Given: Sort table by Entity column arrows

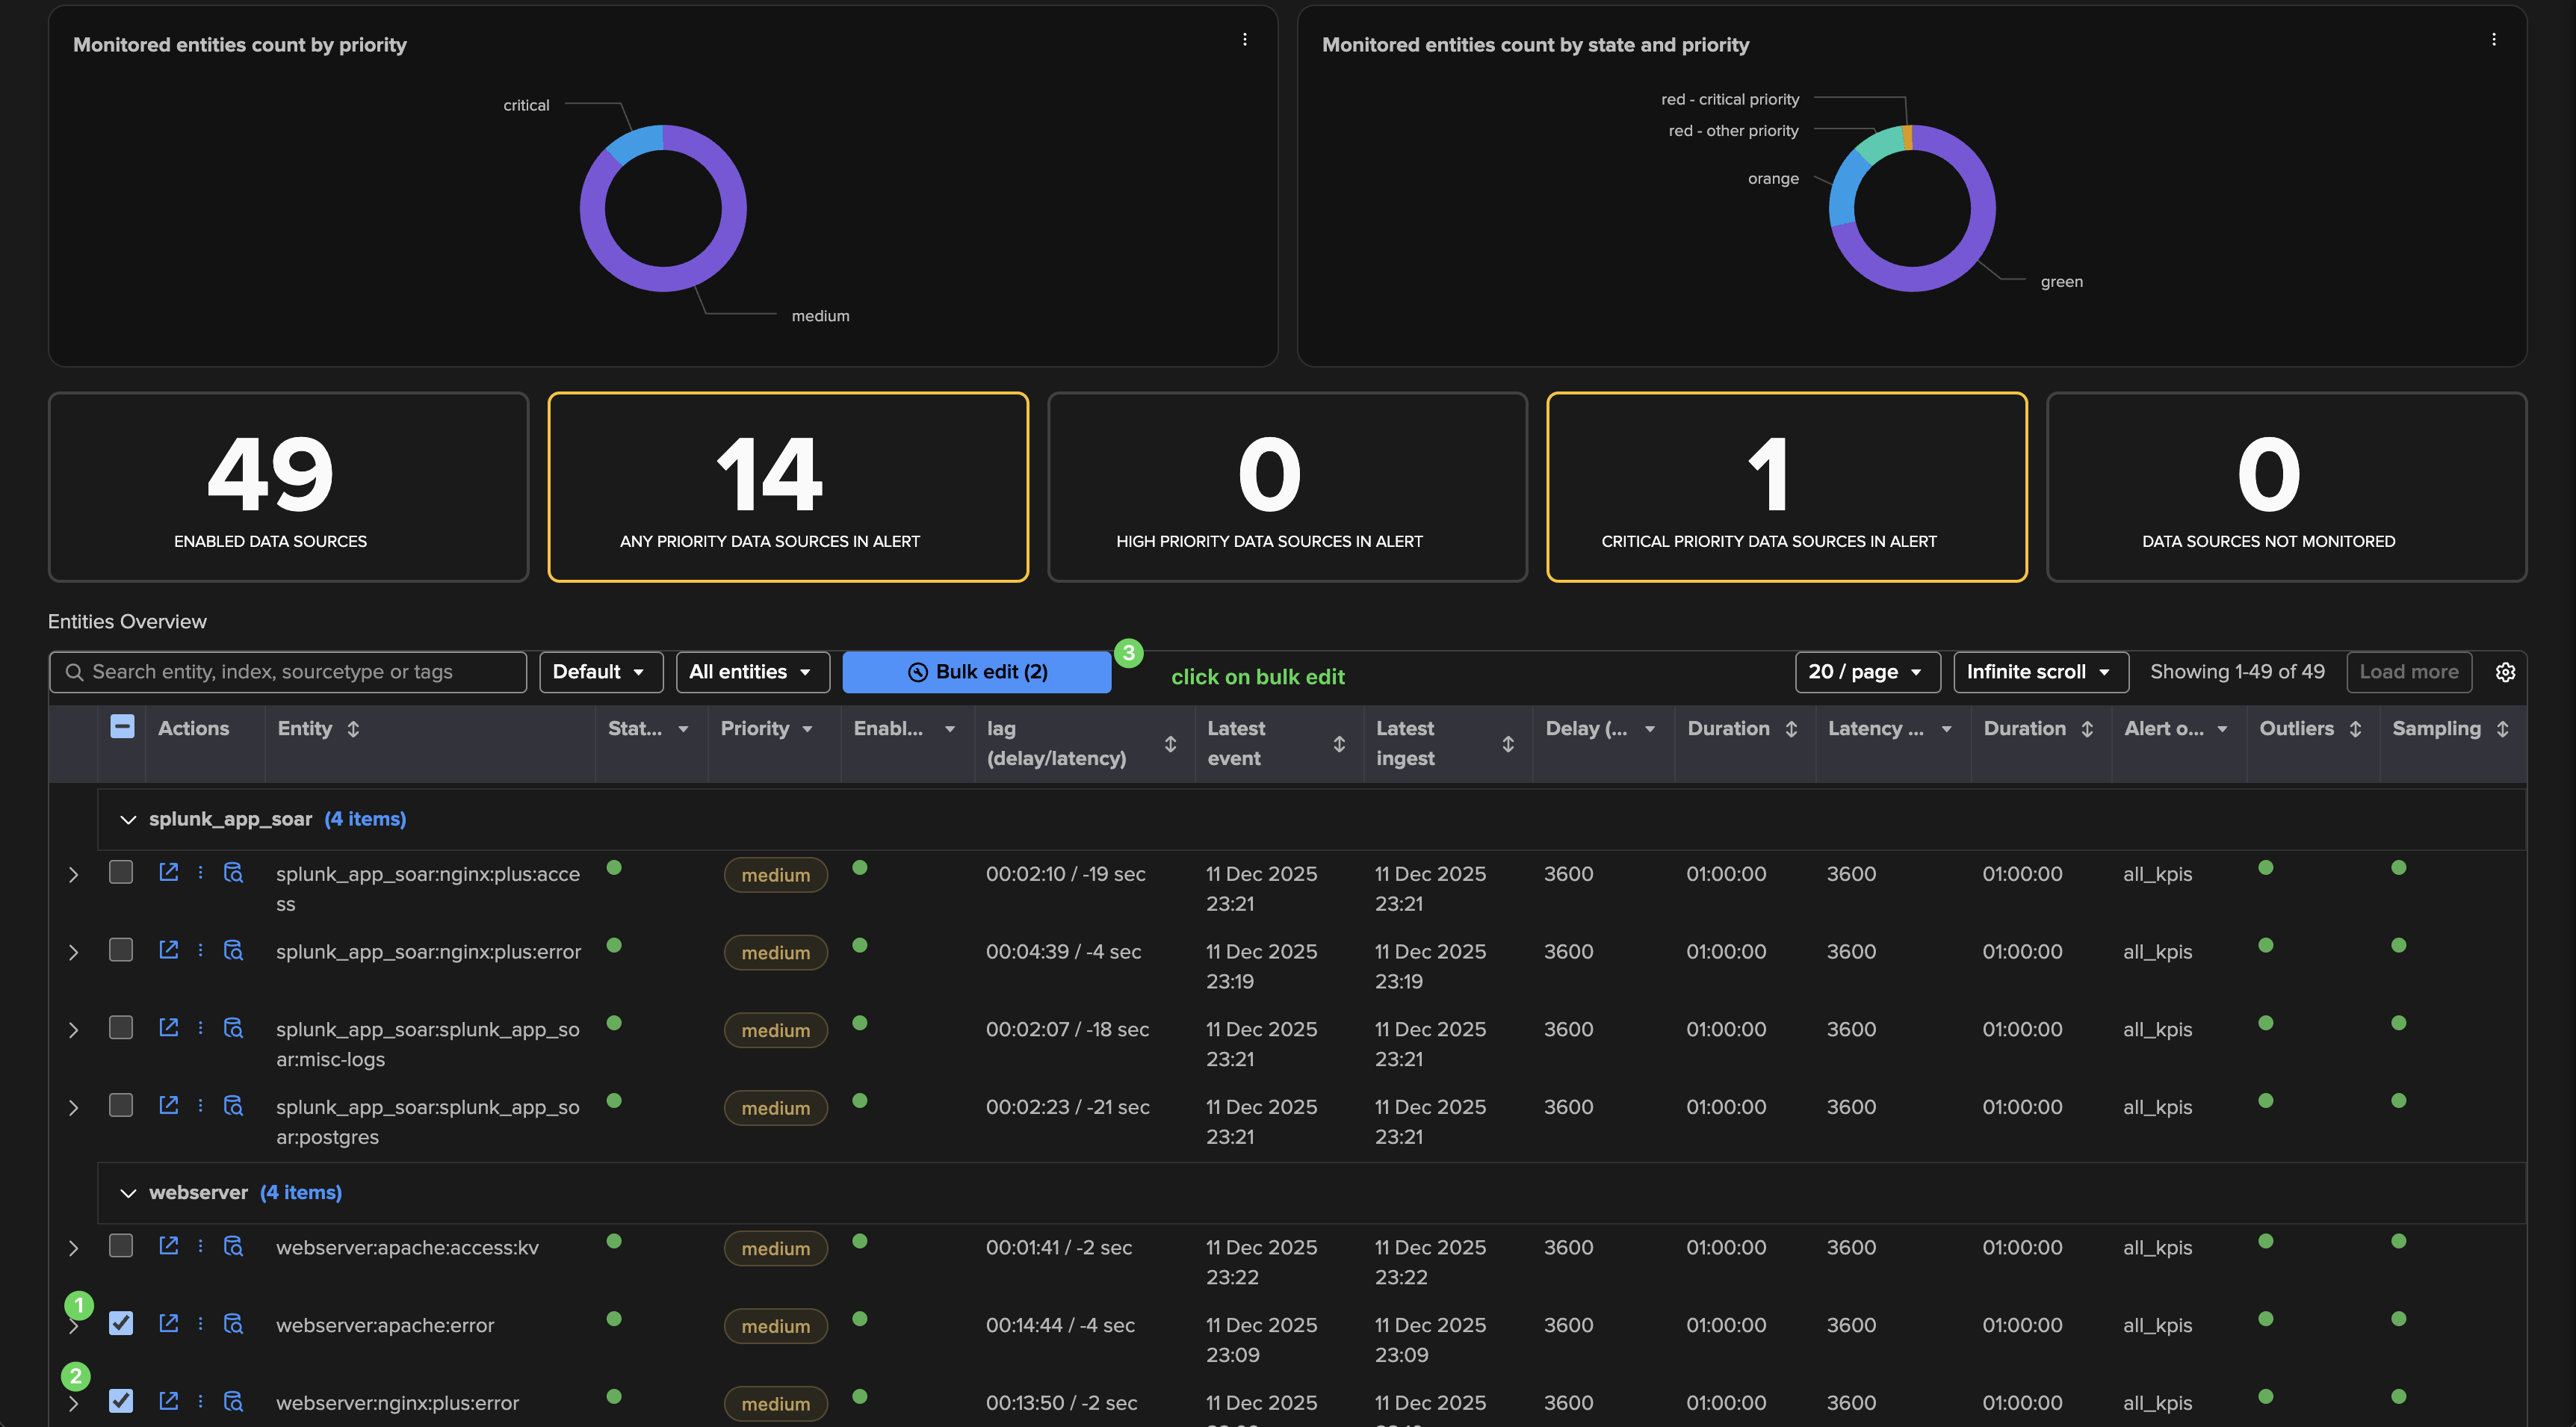Looking at the screenshot, I should pyautogui.click(x=353, y=729).
